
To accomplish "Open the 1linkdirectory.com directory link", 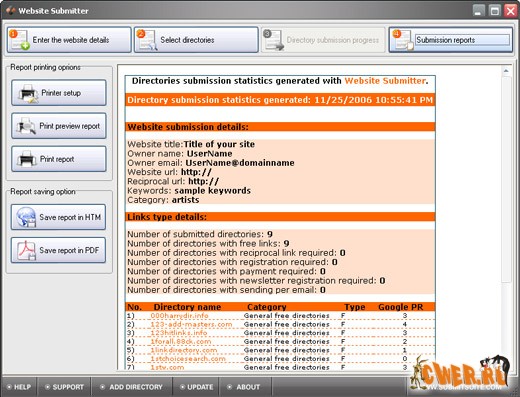I will point(184,350).
